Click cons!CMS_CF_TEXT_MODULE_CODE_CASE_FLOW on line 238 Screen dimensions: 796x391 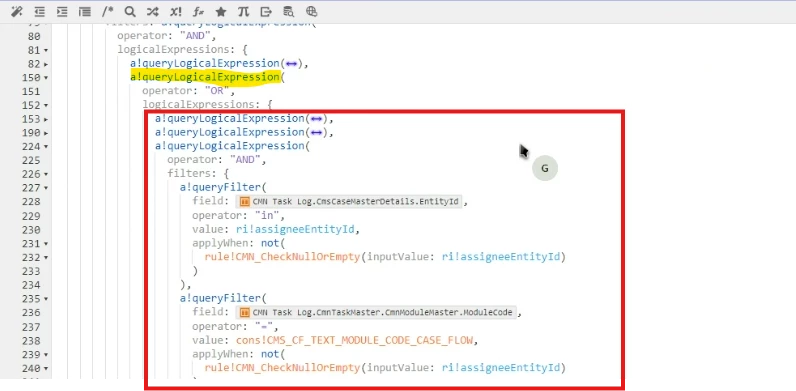[x=354, y=340]
